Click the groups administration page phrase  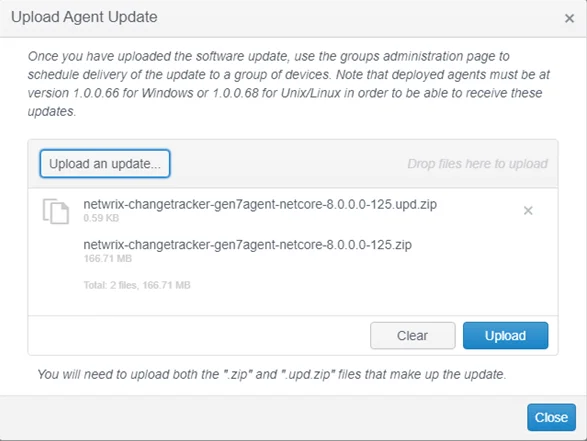pos(418,56)
